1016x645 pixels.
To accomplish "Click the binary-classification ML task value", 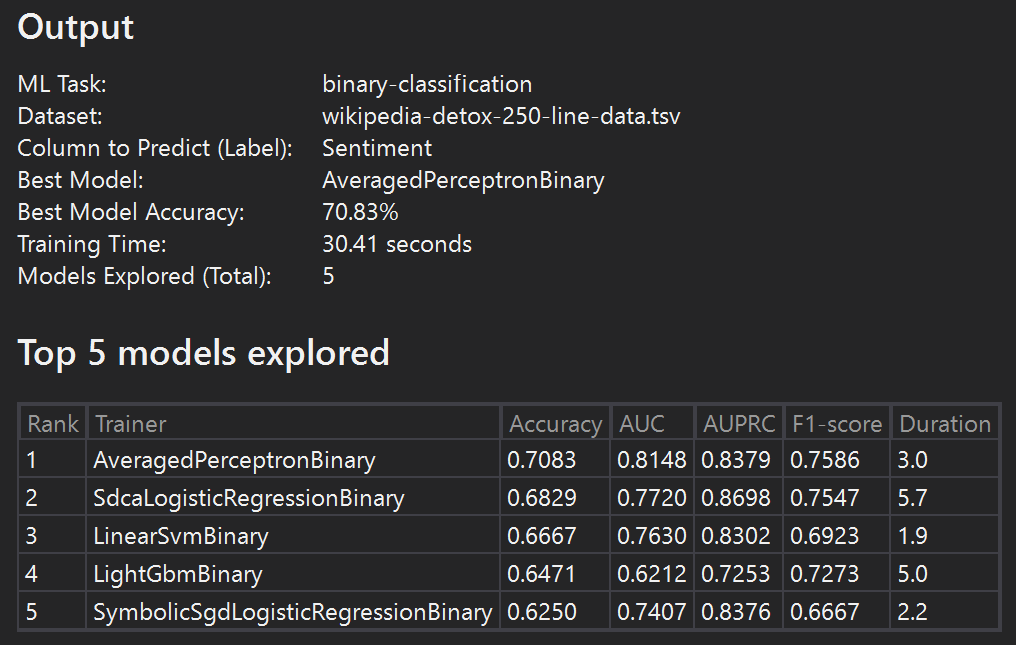I will click(x=427, y=84).
